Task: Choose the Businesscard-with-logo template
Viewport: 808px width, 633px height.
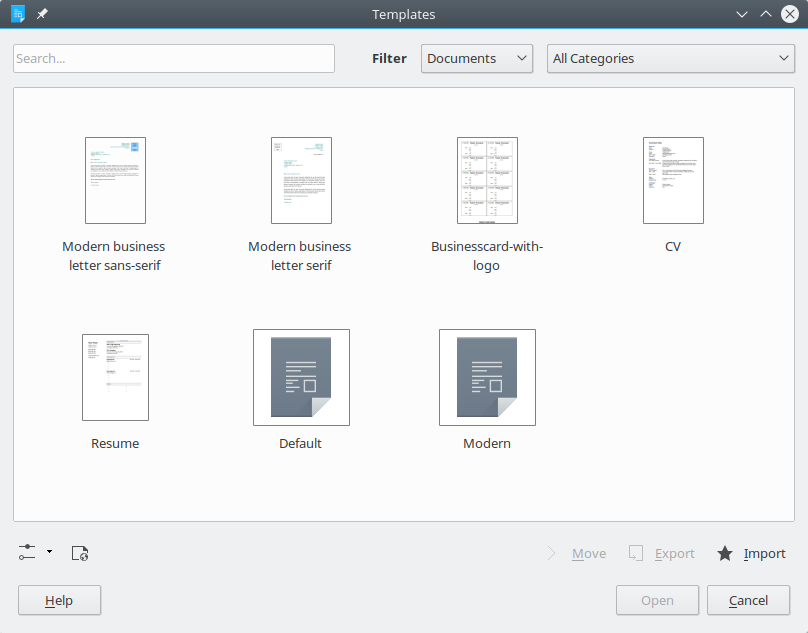Action: [x=487, y=180]
